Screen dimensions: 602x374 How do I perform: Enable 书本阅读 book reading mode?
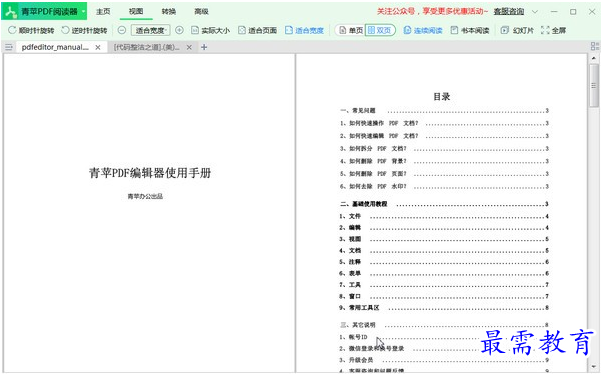click(x=470, y=30)
